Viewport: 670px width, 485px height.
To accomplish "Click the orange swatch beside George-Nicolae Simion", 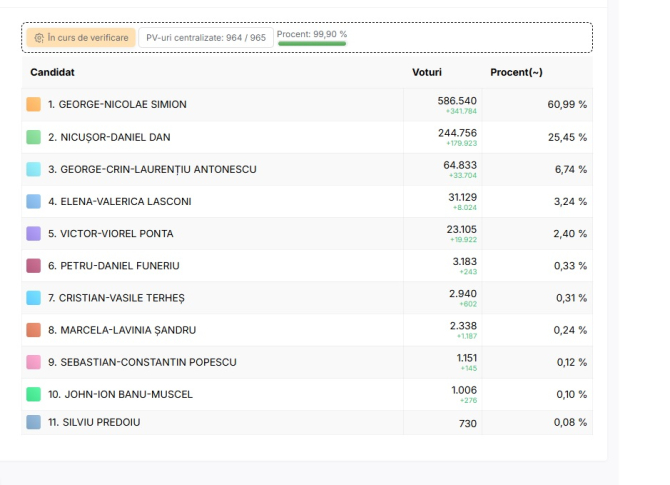I will pyautogui.click(x=33, y=105).
